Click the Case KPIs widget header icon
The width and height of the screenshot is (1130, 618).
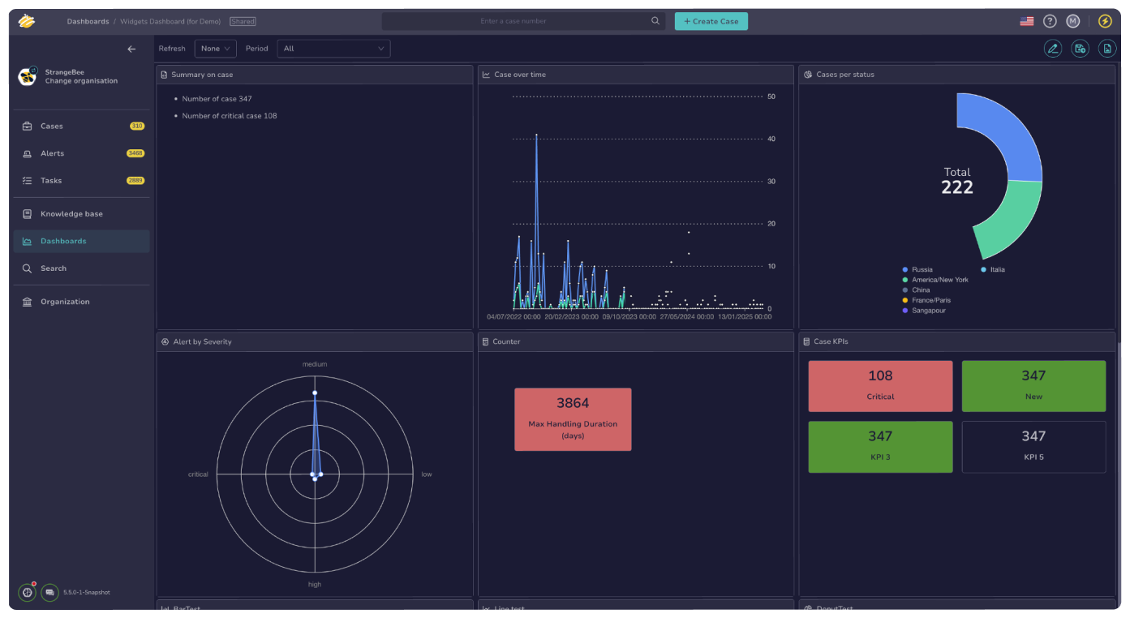(806, 341)
